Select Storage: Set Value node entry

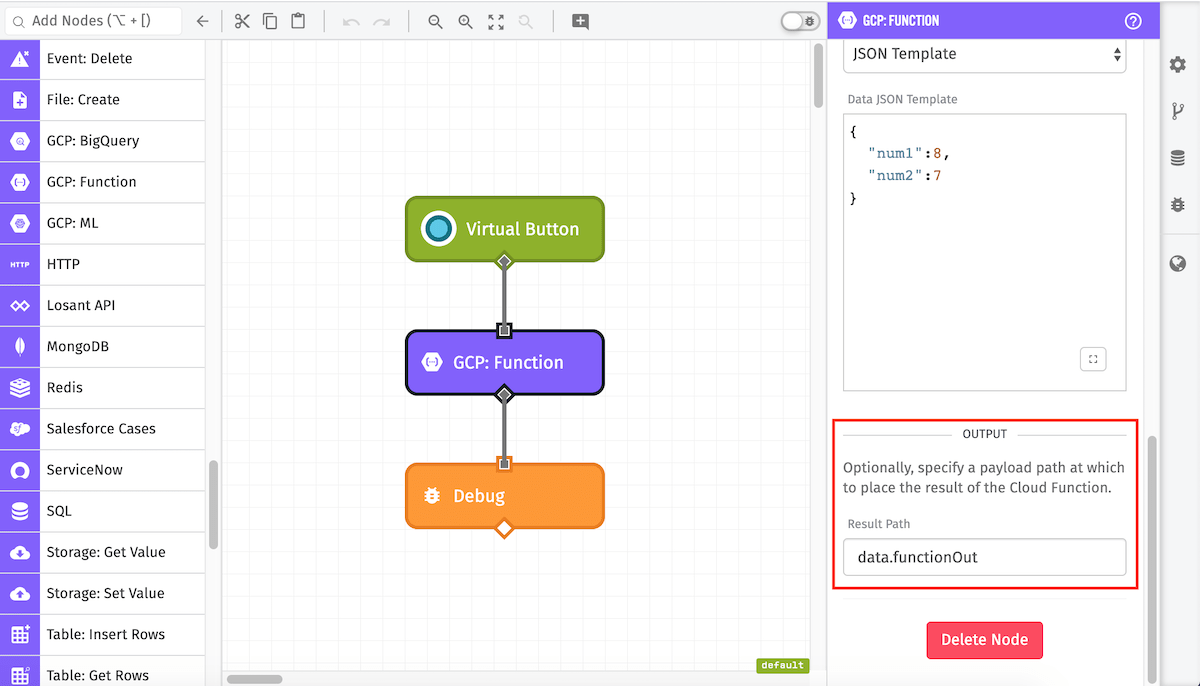pyautogui.click(x=102, y=593)
